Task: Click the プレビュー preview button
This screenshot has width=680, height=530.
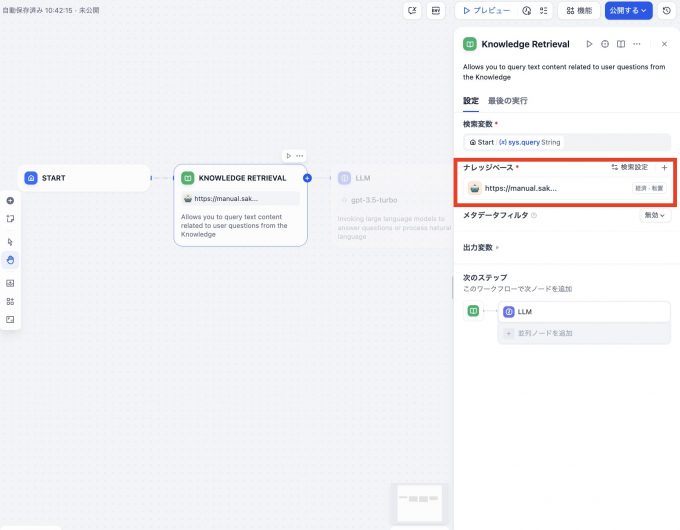Action: (x=487, y=11)
